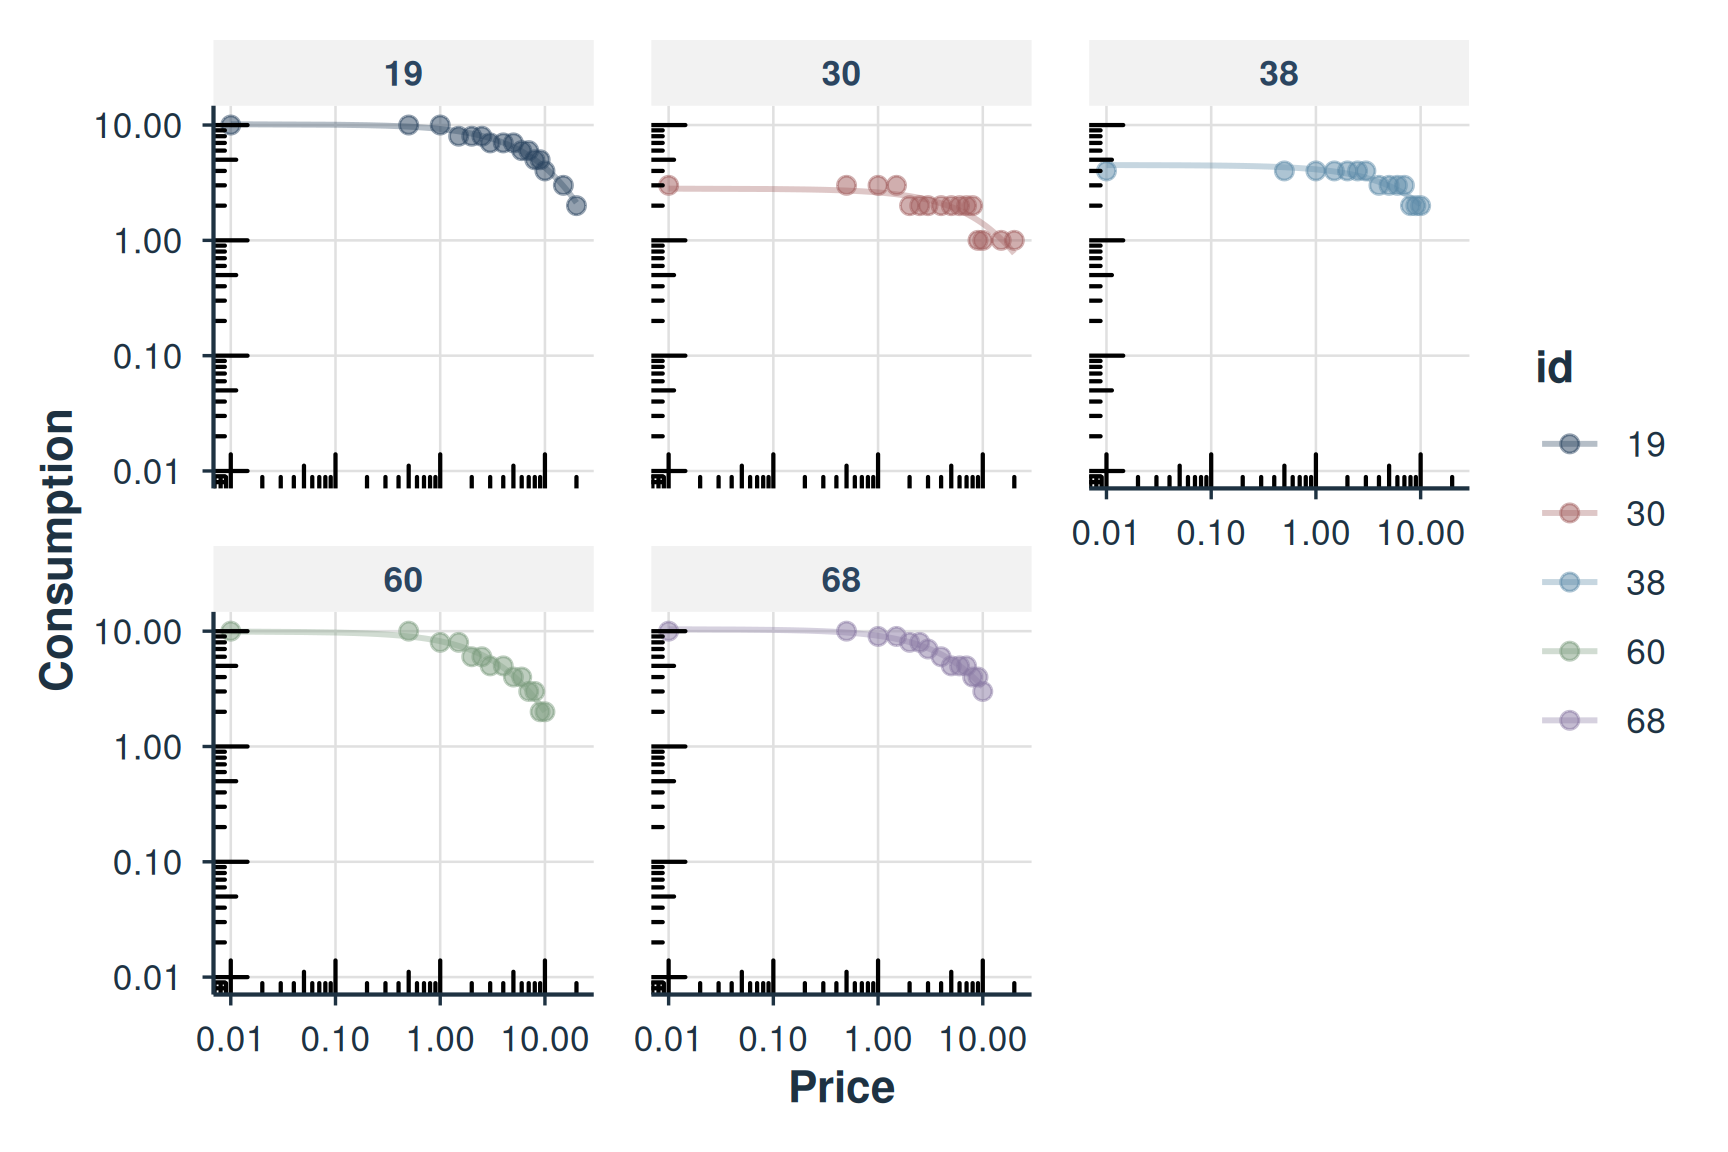This screenshot has width=1728, height=1152.
Task: Select the facet panel header labeled 68
Action: pos(841,580)
